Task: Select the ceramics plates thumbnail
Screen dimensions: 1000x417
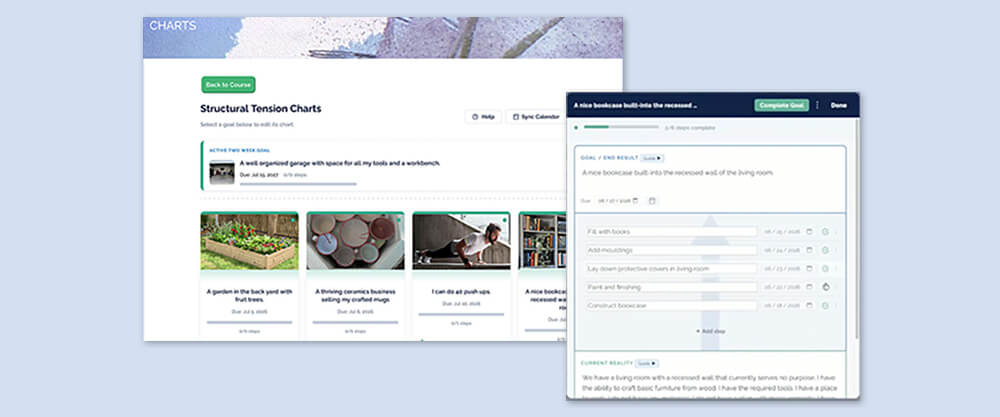Action: (355, 241)
